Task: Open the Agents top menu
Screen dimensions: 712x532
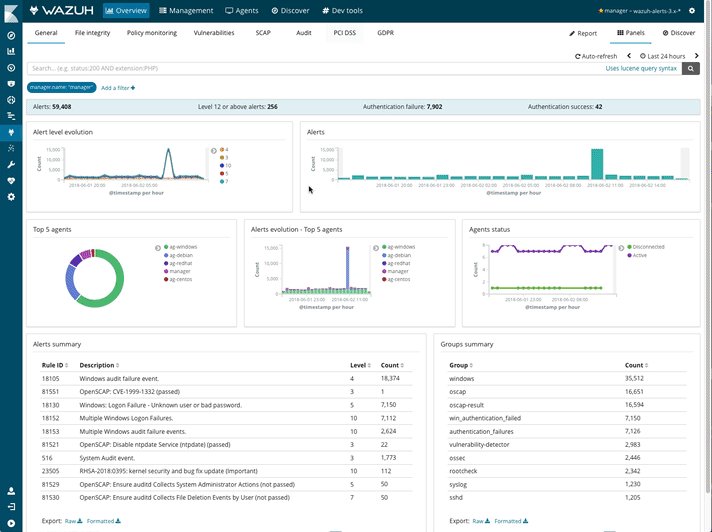Action: point(242,10)
